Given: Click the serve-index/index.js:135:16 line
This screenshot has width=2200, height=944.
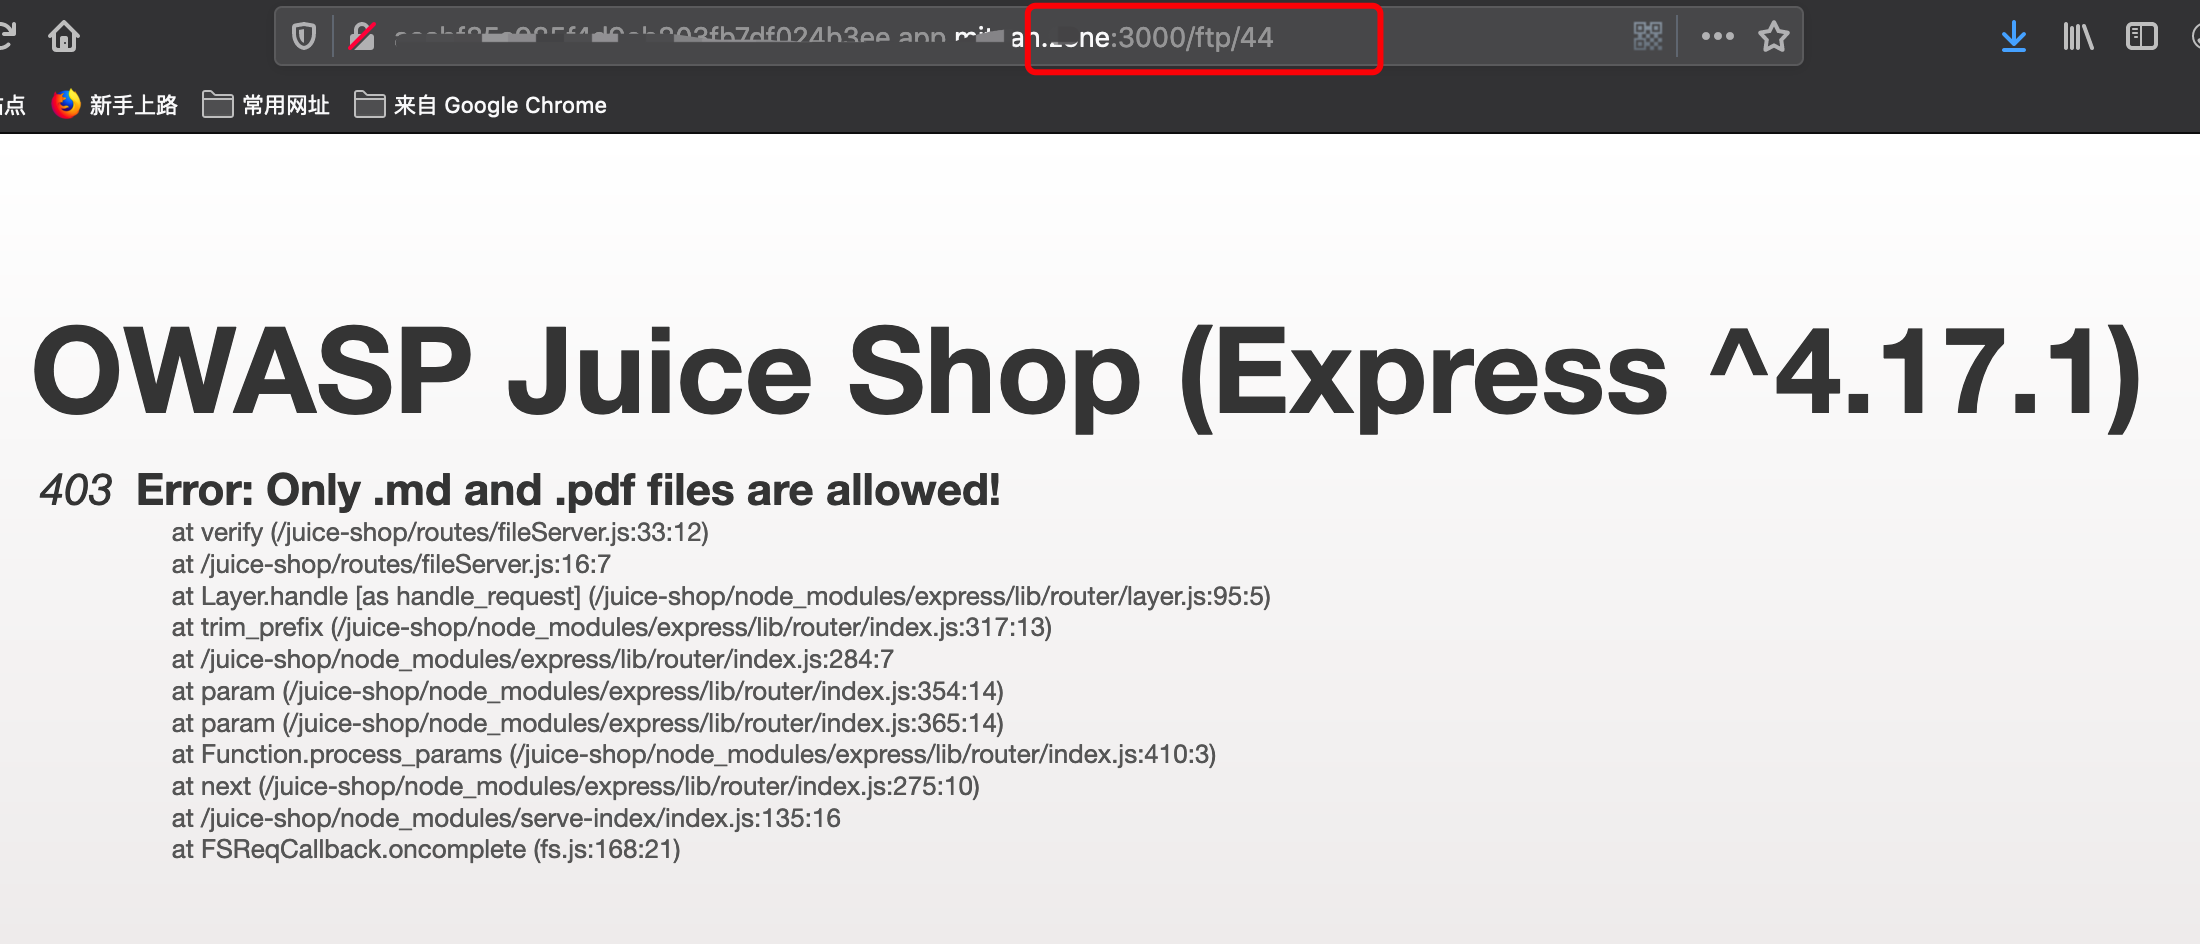Looking at the screenshot, I should (506, 818).
